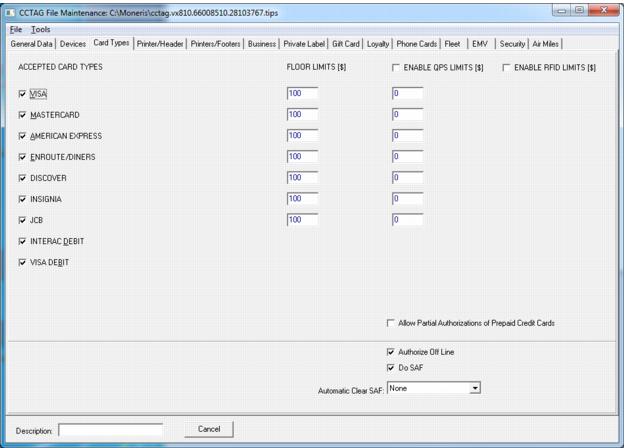Open the Gift Card tab
628x448 pixels.
click(359, 44)
